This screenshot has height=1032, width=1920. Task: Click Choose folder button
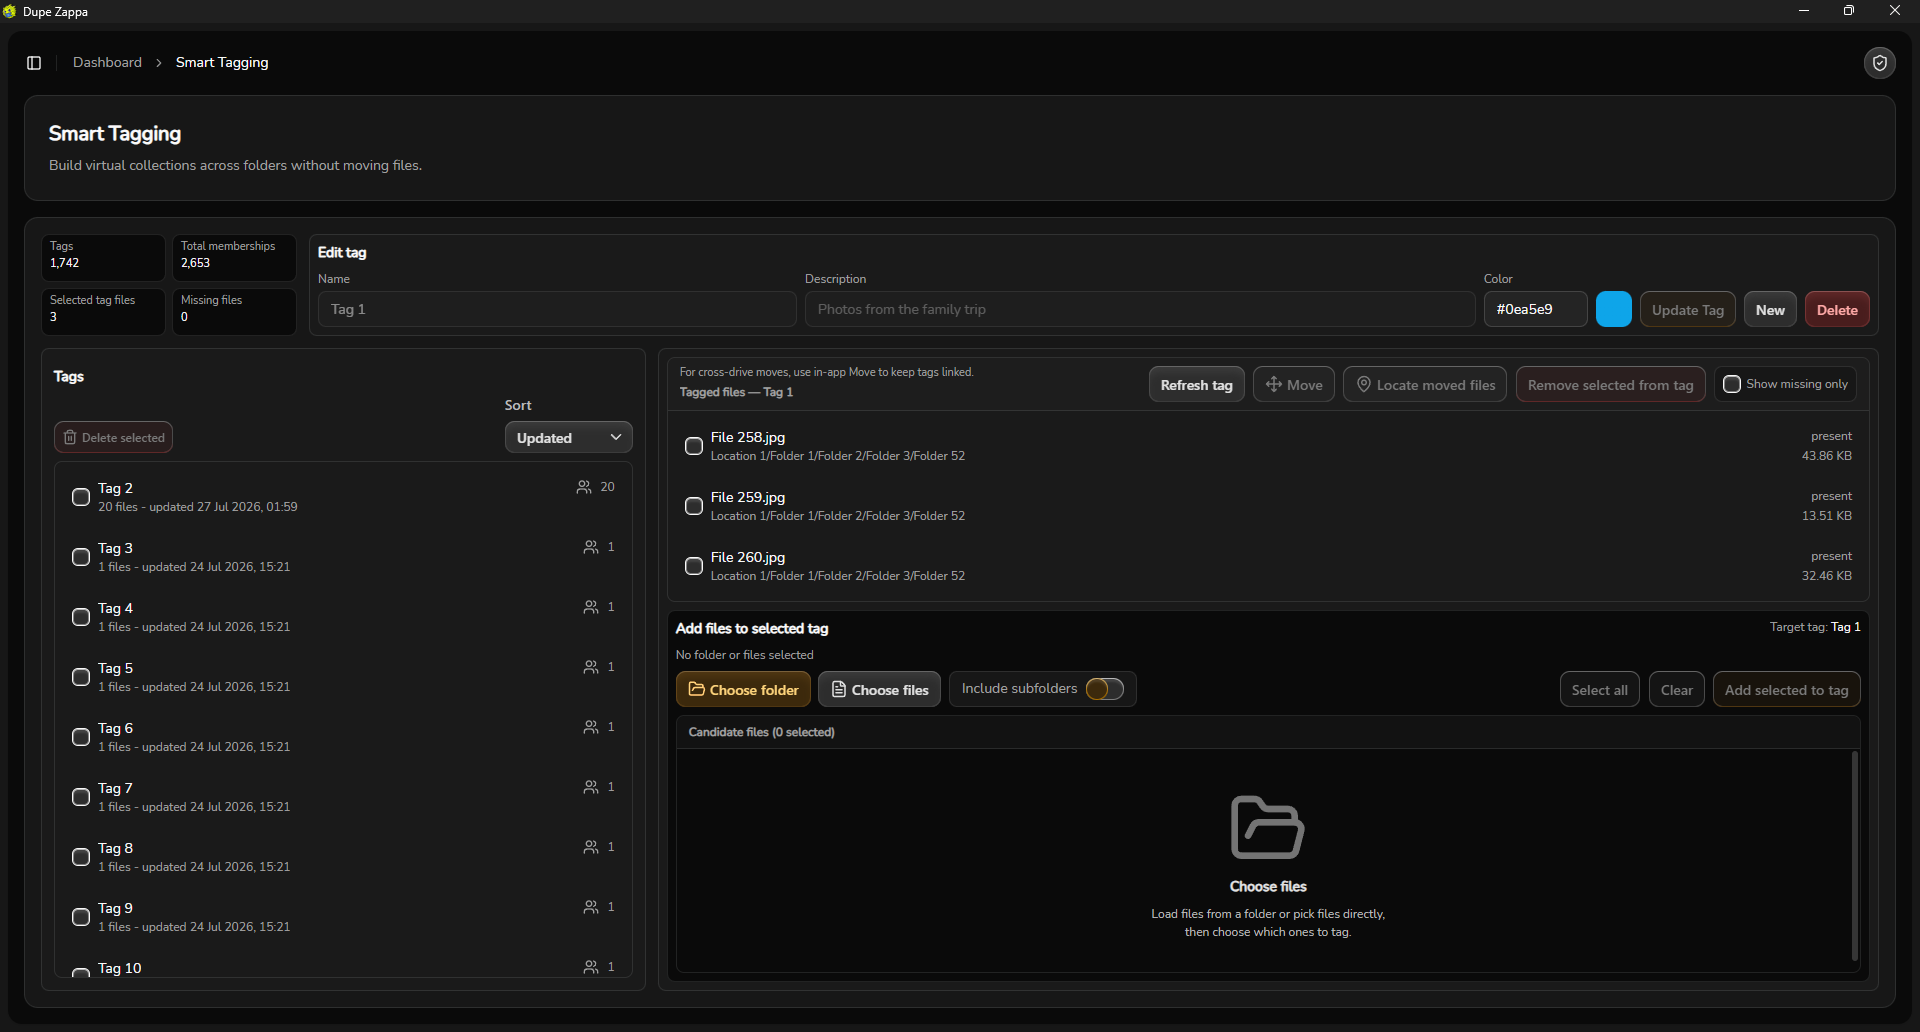tap(743, 689)
